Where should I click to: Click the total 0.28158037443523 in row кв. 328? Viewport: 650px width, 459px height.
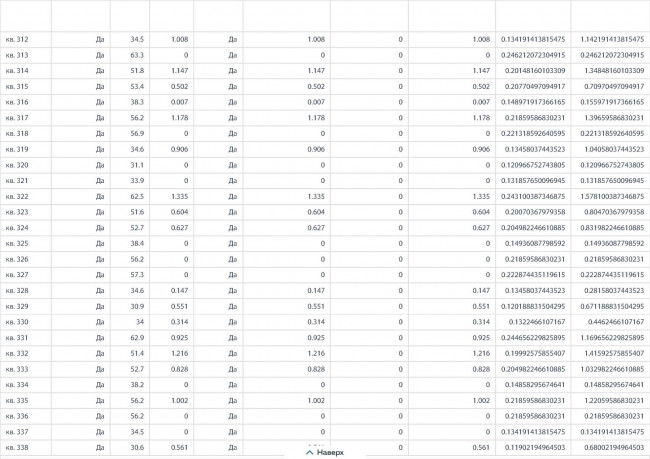click(614, 291)
